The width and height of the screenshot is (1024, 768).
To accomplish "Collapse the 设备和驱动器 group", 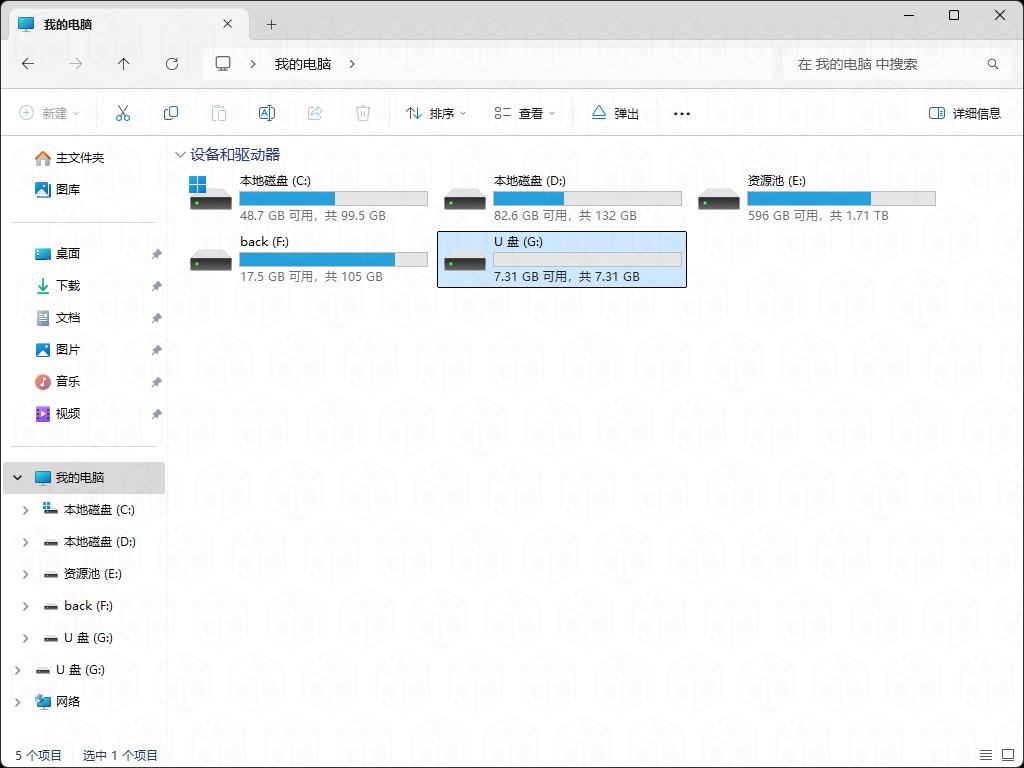I will pos(180,155).
